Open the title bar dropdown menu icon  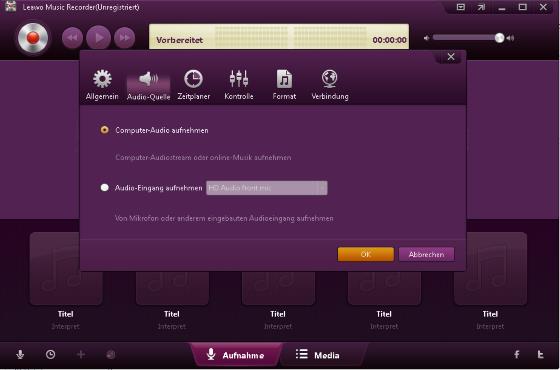461,7
